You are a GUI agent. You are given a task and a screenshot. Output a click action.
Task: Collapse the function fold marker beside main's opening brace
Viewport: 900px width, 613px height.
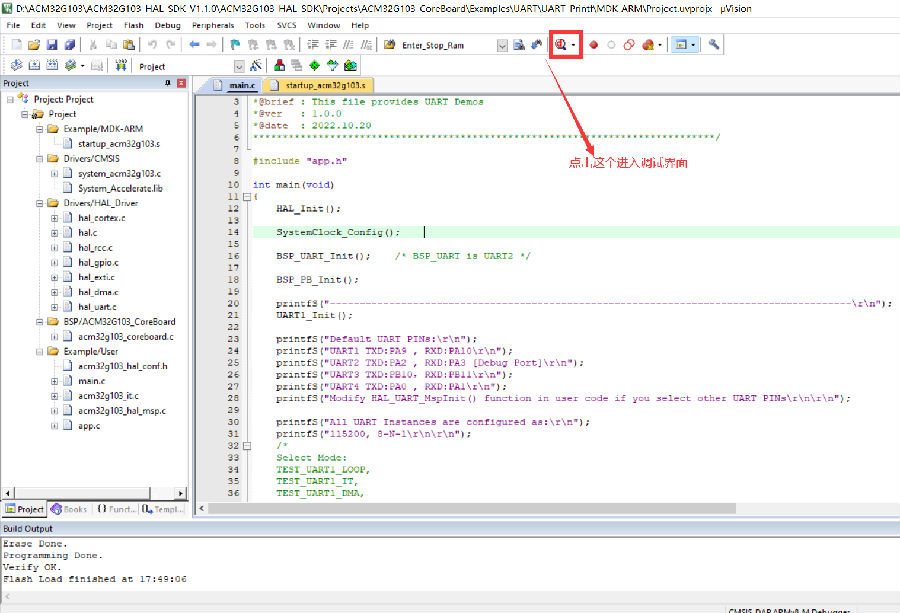pos(247,197)
